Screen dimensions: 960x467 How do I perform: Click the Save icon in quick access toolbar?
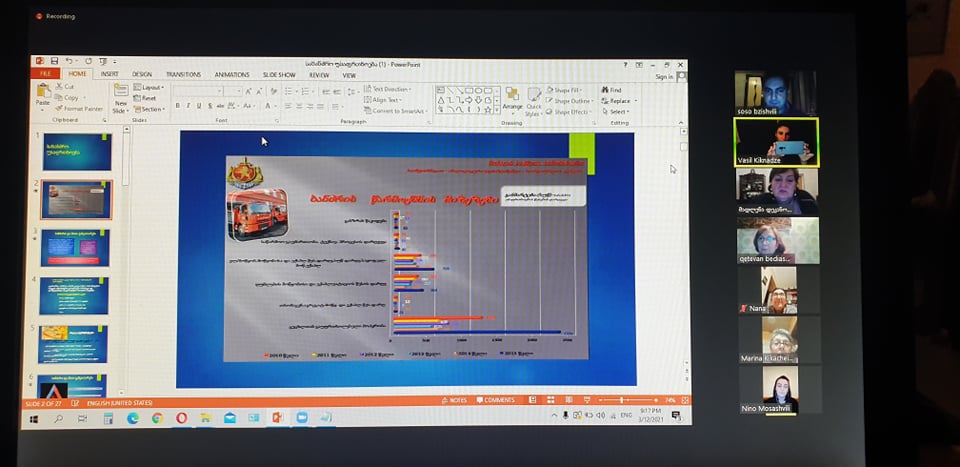[x=54, y=61]
